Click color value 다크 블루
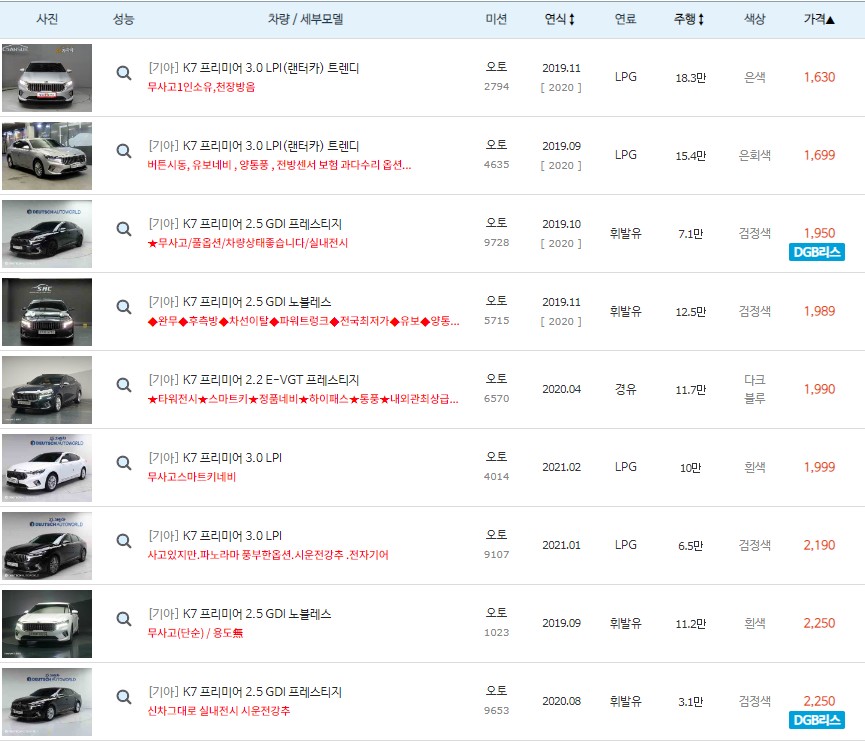Screen dimensions: 865x742 pyautogui.click(x=754, y=389)
